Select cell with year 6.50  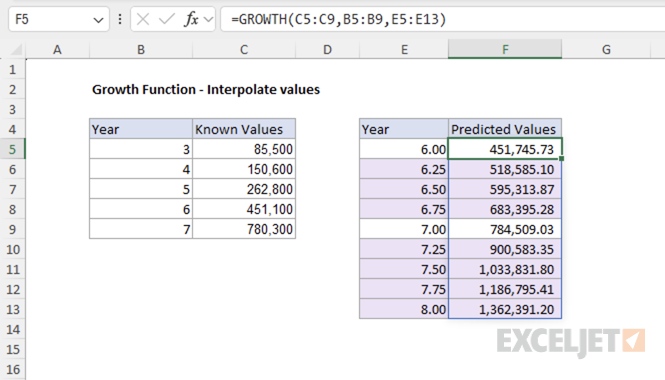404,189
